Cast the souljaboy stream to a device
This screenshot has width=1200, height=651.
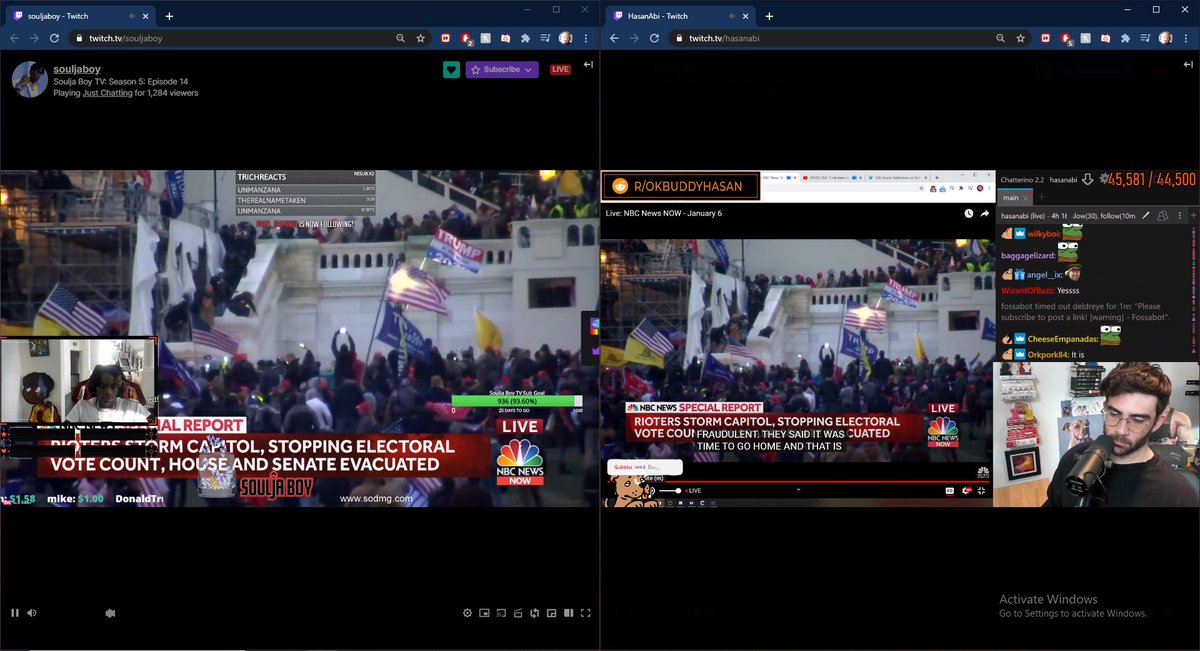501,613
